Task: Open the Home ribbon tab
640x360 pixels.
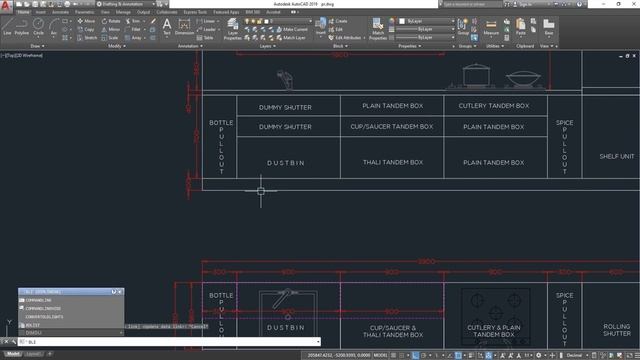Action: tap(23, 12)
